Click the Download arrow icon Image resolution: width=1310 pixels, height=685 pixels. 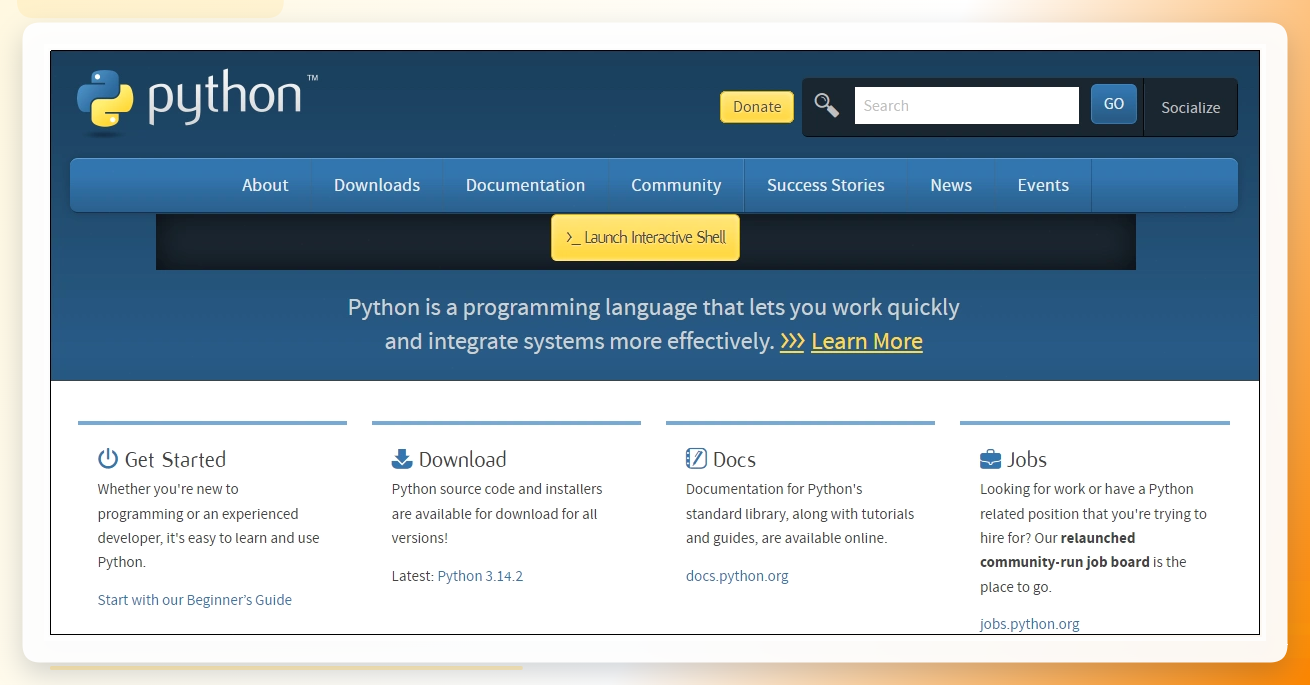click(x=402, y=459)
